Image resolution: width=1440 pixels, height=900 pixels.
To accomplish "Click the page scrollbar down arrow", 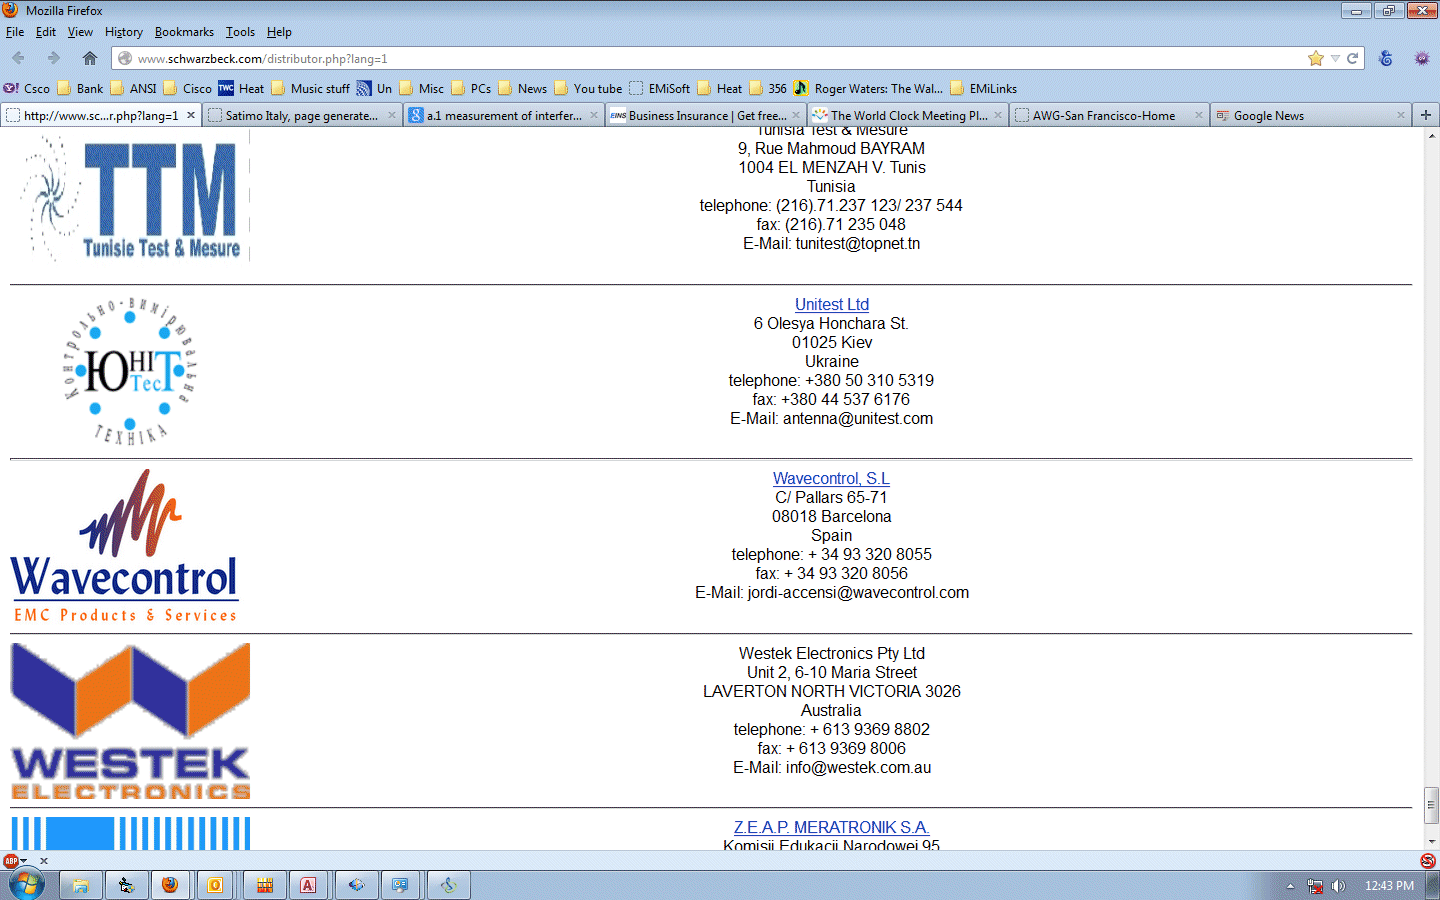I will [x=1432, y=842].
